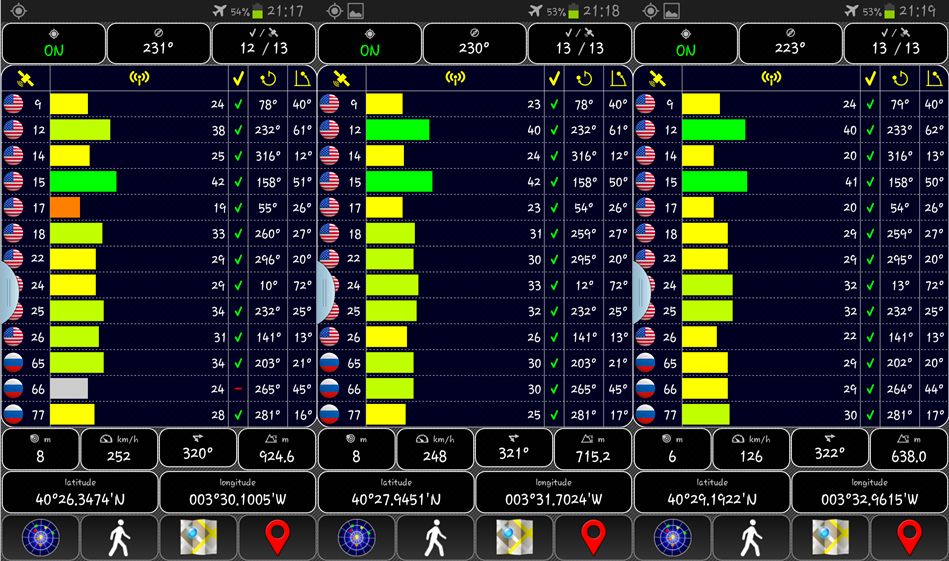Tap the 12 / 13 satellites count tile
Viewport: 949px width, 561px height.
click(263, 43)
